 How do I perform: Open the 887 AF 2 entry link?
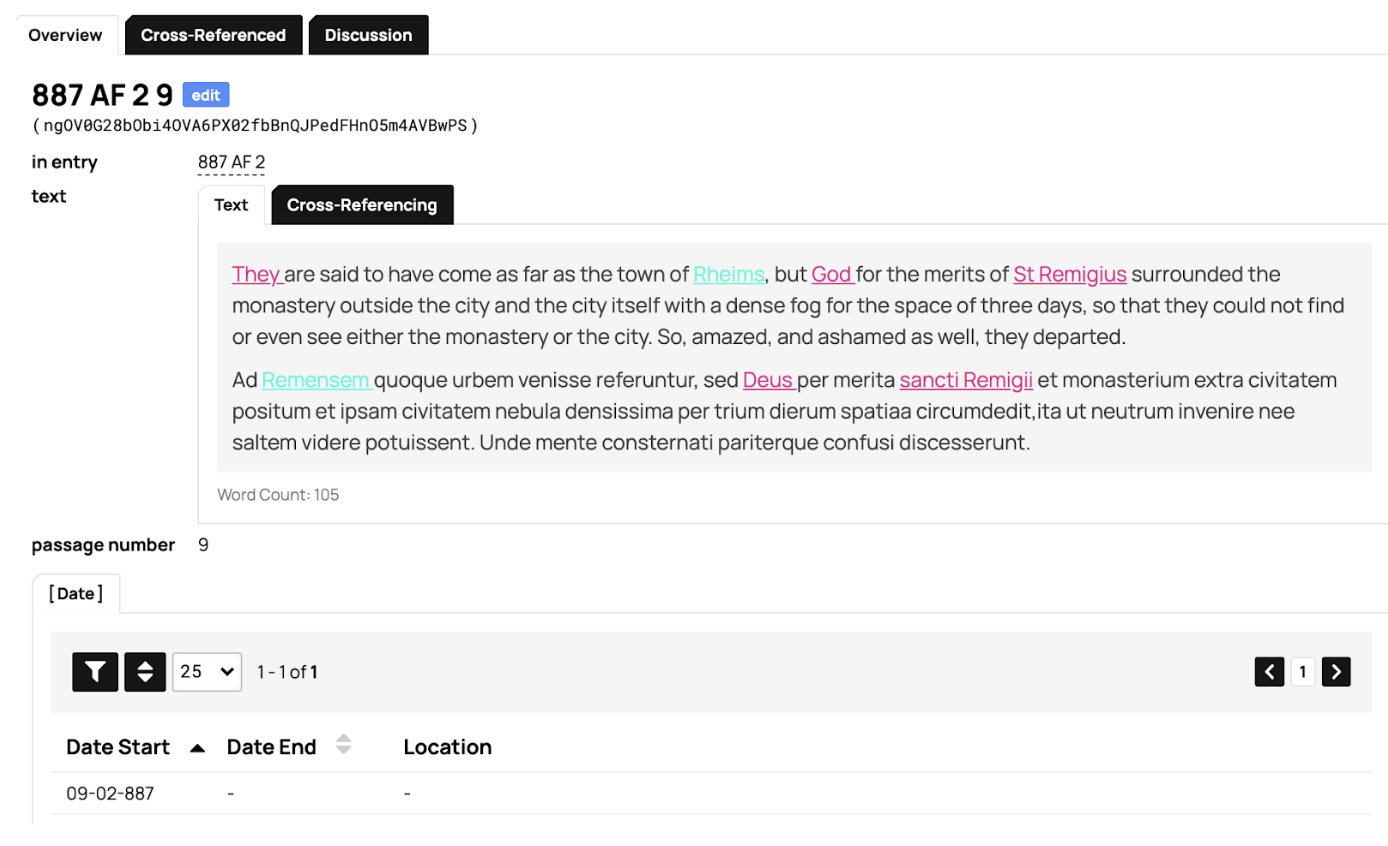point(231,162)
